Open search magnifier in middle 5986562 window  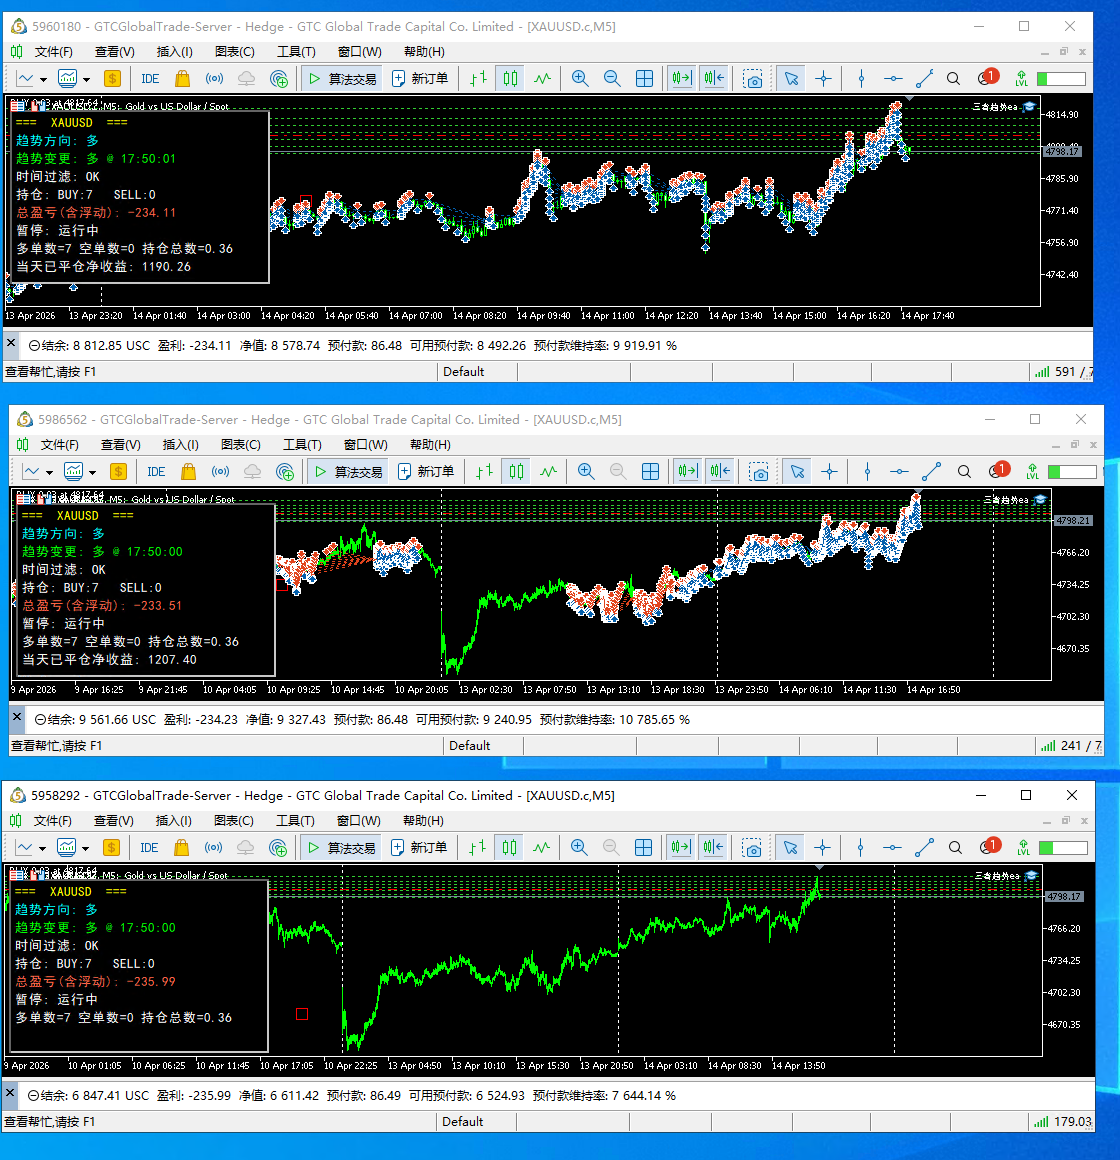[x=964, y=471]
